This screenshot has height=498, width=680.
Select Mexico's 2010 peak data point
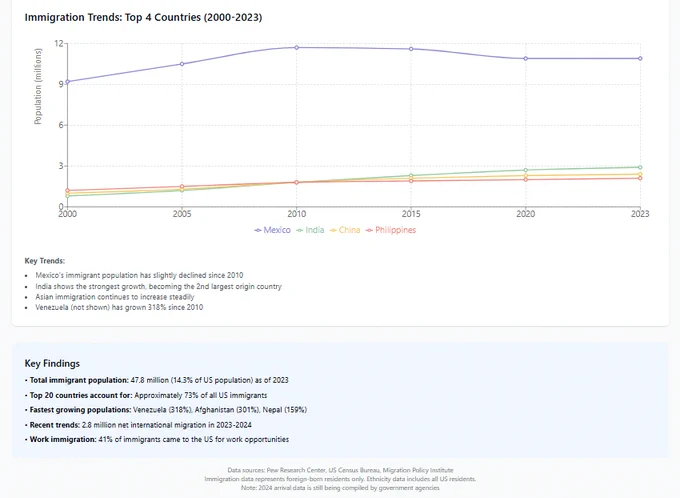tap(297, 47)
